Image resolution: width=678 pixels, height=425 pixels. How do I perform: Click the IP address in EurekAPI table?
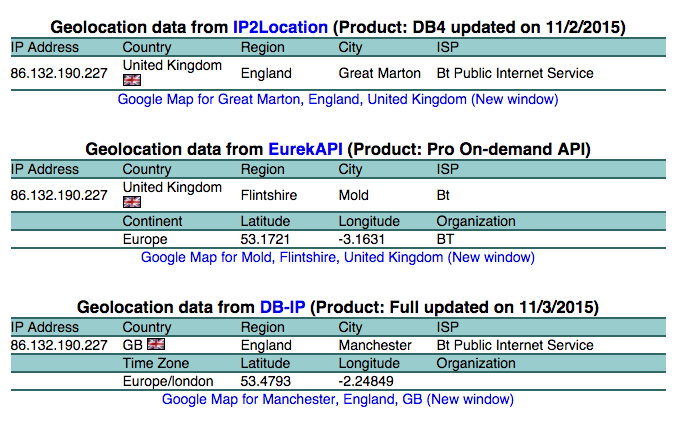[59, 195]
